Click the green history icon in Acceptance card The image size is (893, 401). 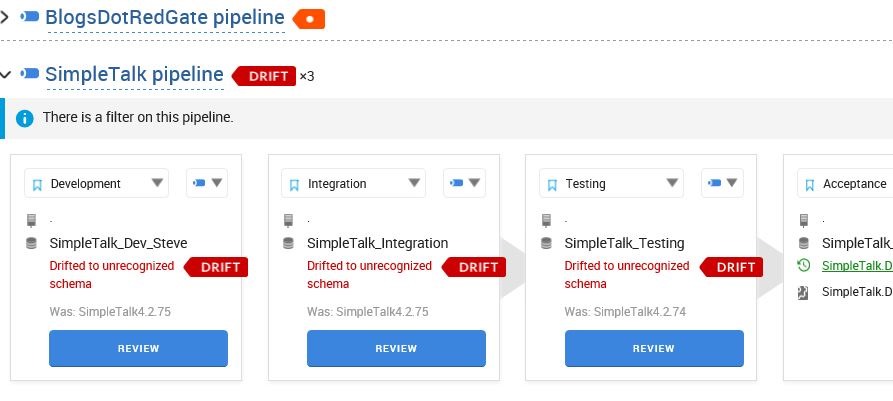(x=804, y=266)
